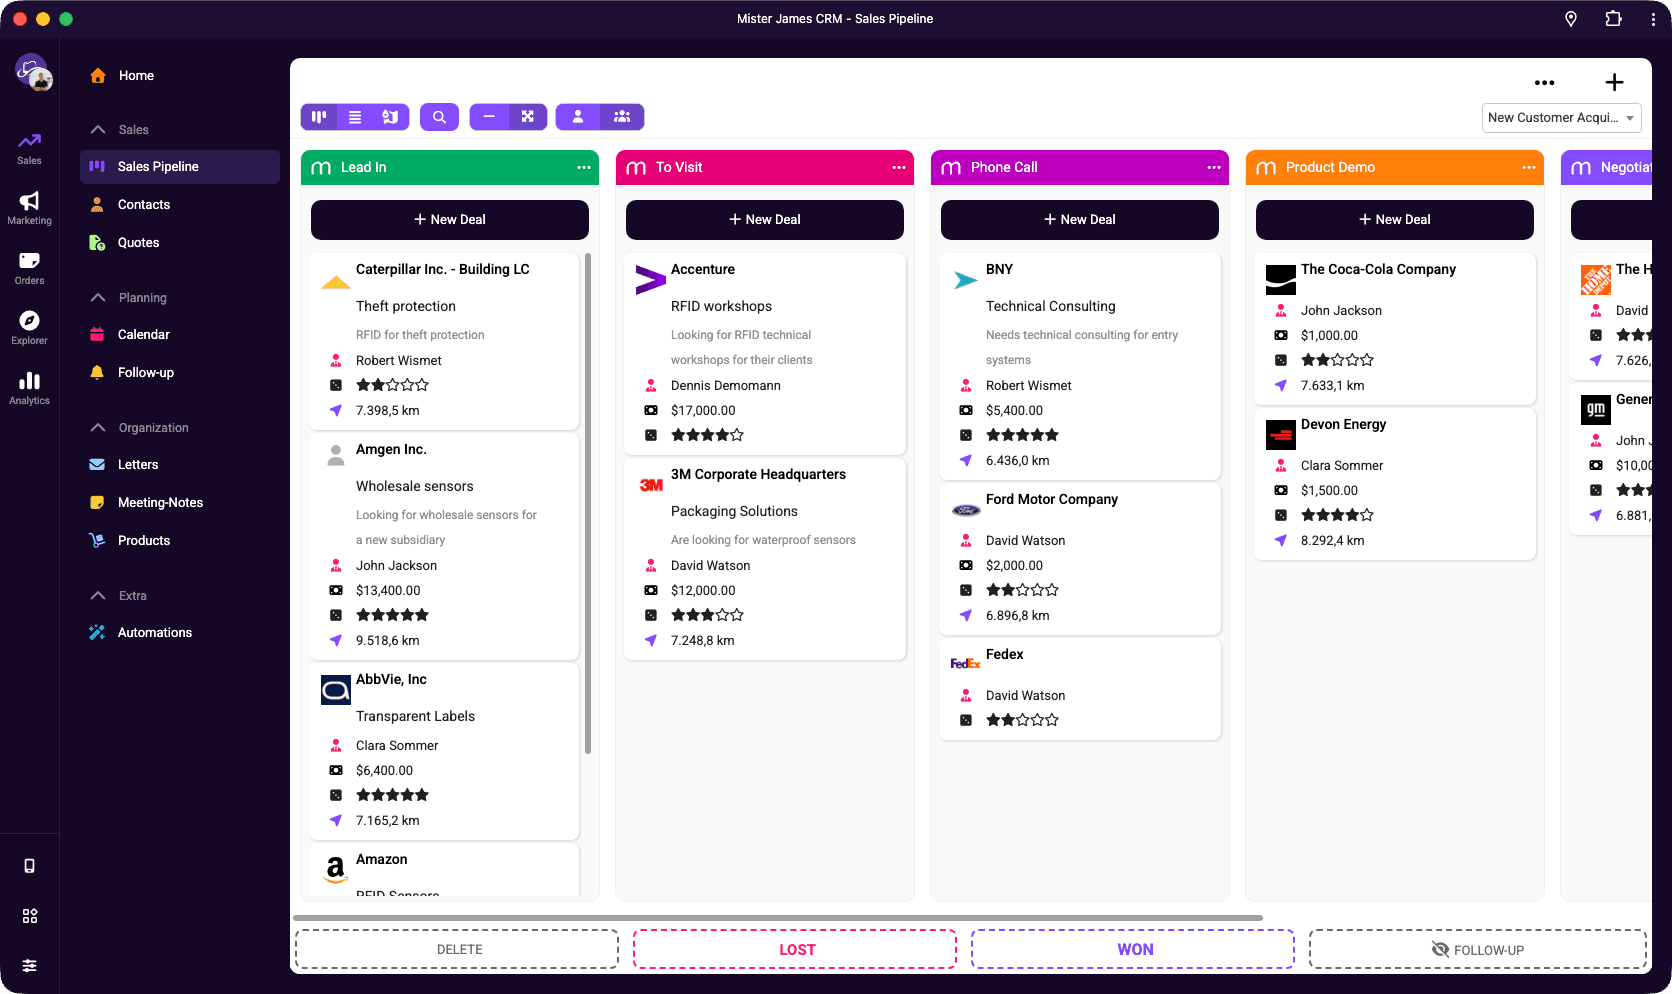Open the Sales Pipeline menu item
Viewport: 1672px width, 994px height.
point(180,167)
